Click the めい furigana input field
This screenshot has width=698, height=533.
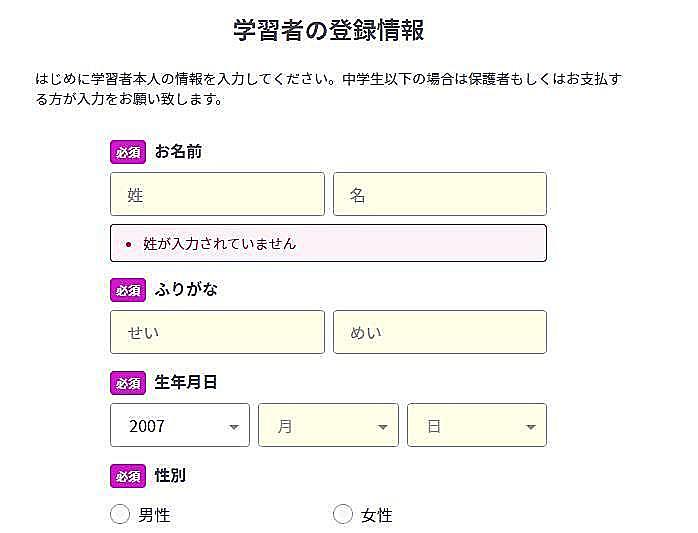pos(440,332)
